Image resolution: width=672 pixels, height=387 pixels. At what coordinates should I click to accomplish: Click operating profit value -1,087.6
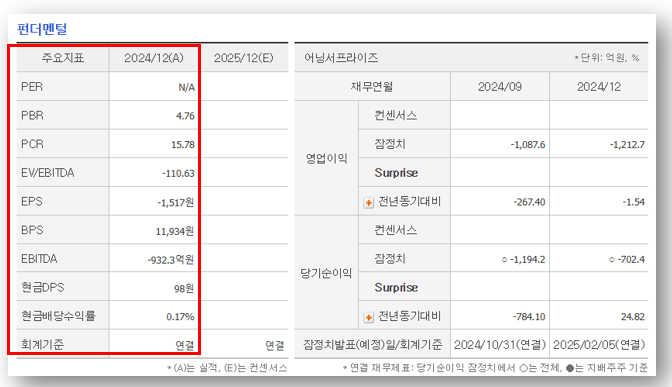point(528,145)
